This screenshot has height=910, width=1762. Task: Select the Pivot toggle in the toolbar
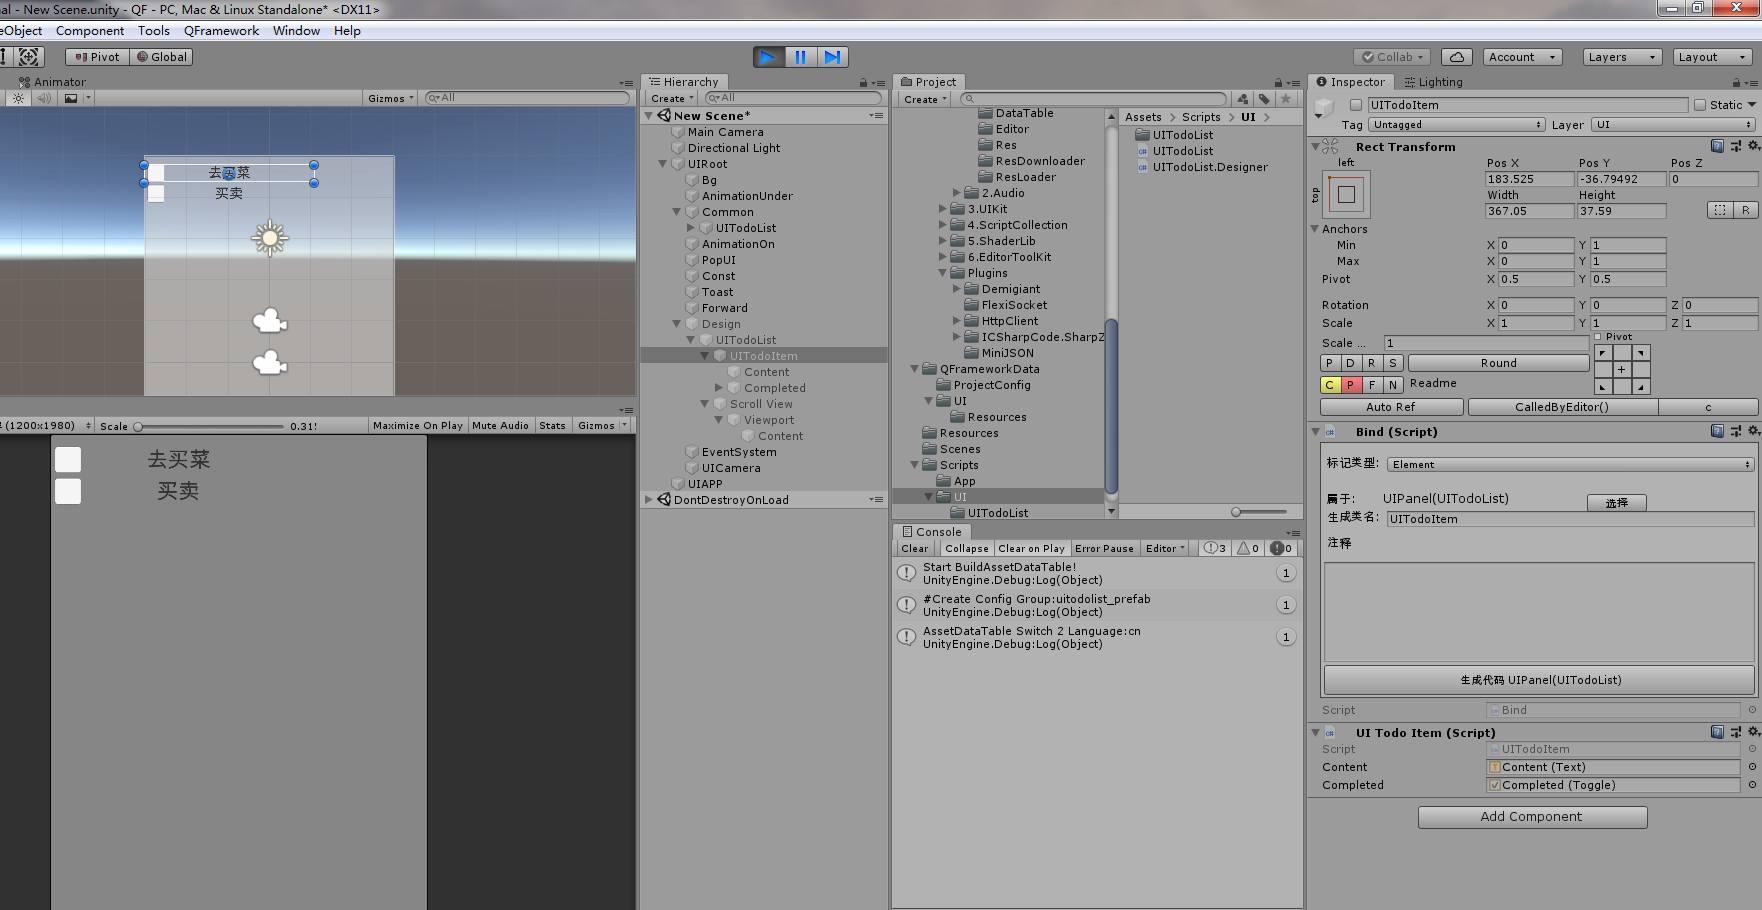click(x=96, y=56)
